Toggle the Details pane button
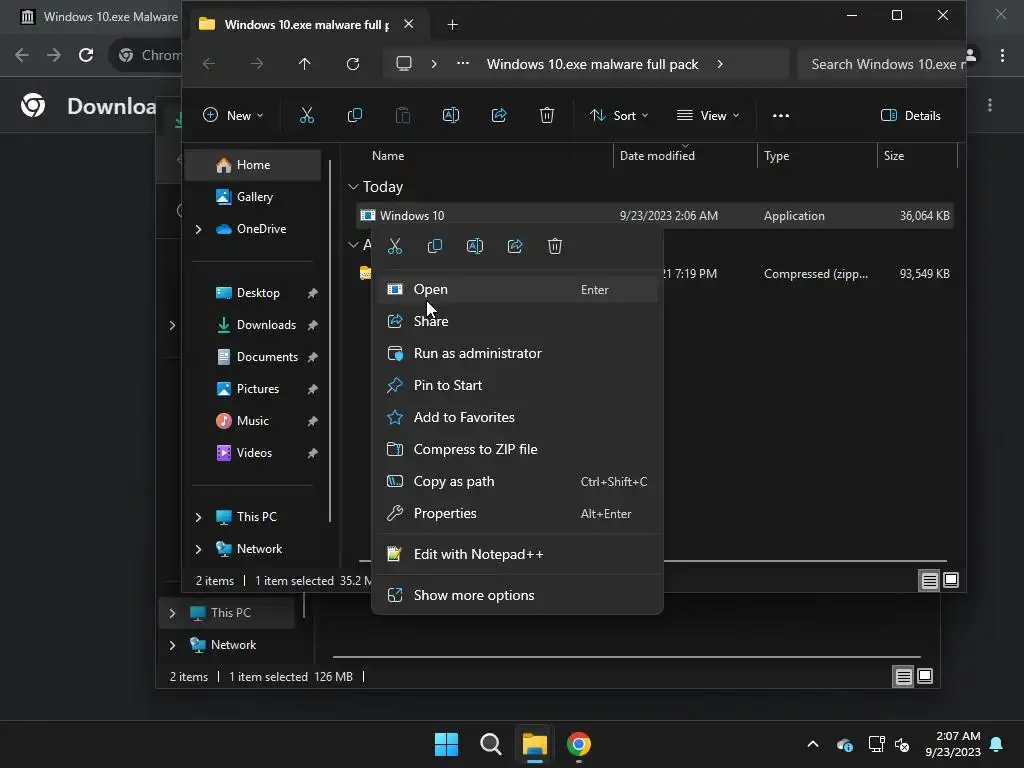 click(910, 116)
